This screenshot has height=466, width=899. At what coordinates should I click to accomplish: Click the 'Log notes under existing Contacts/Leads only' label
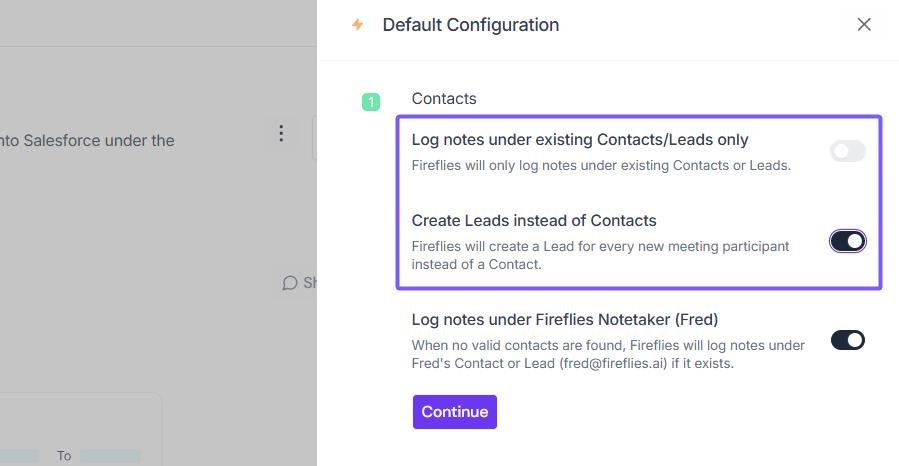[x=579, y=140]
